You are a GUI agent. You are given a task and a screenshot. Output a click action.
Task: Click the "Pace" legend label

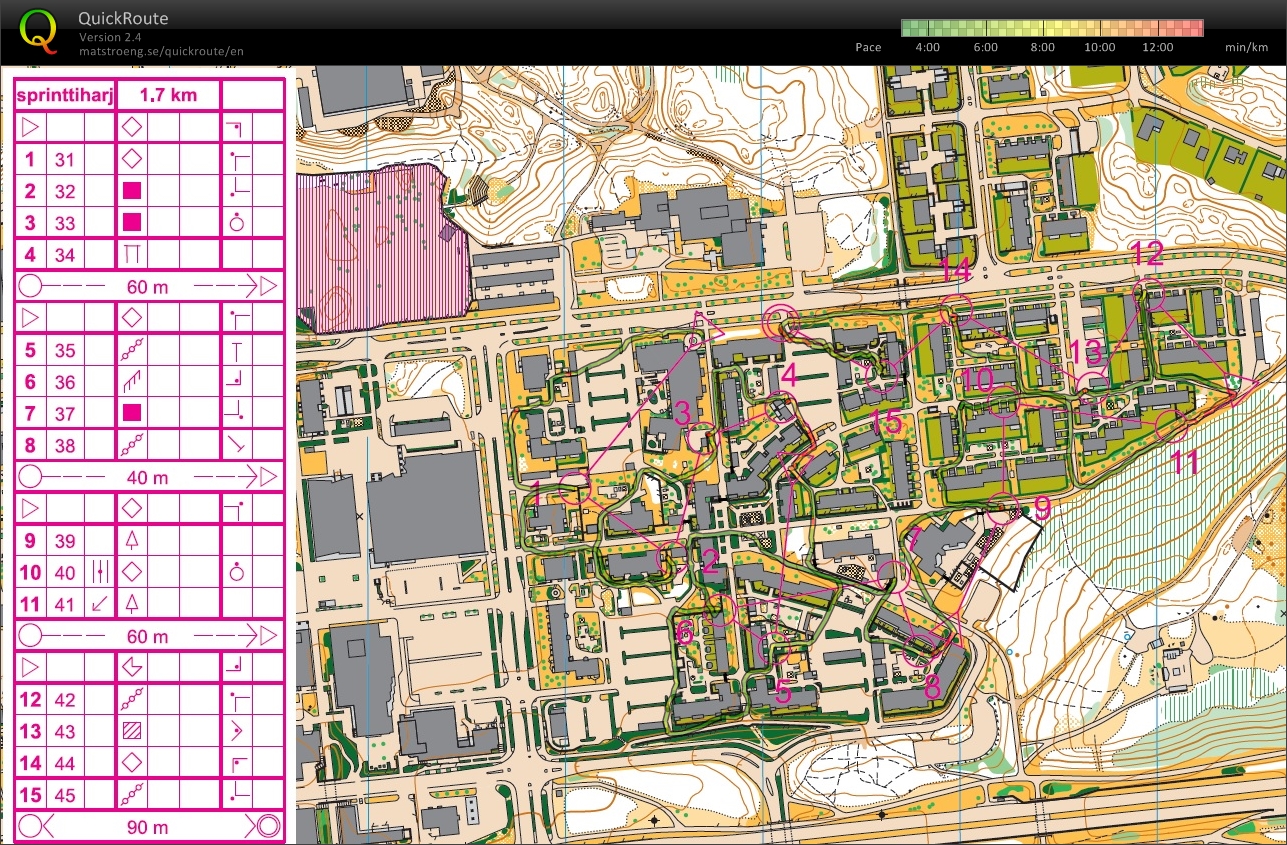[x=868, y=47]
